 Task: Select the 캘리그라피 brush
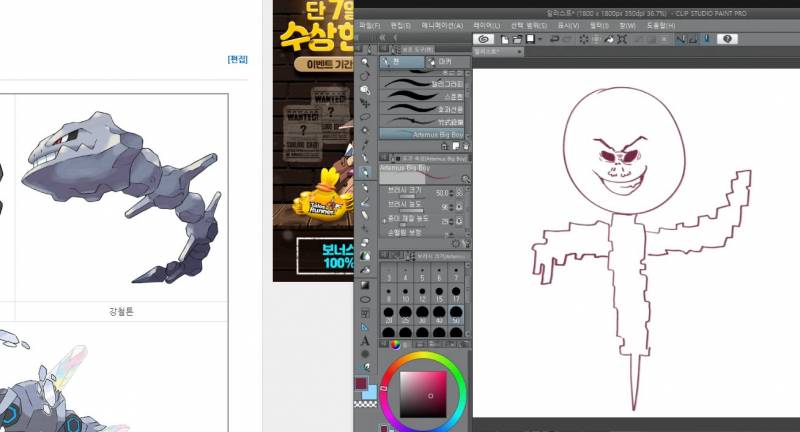tap(423, 83)
